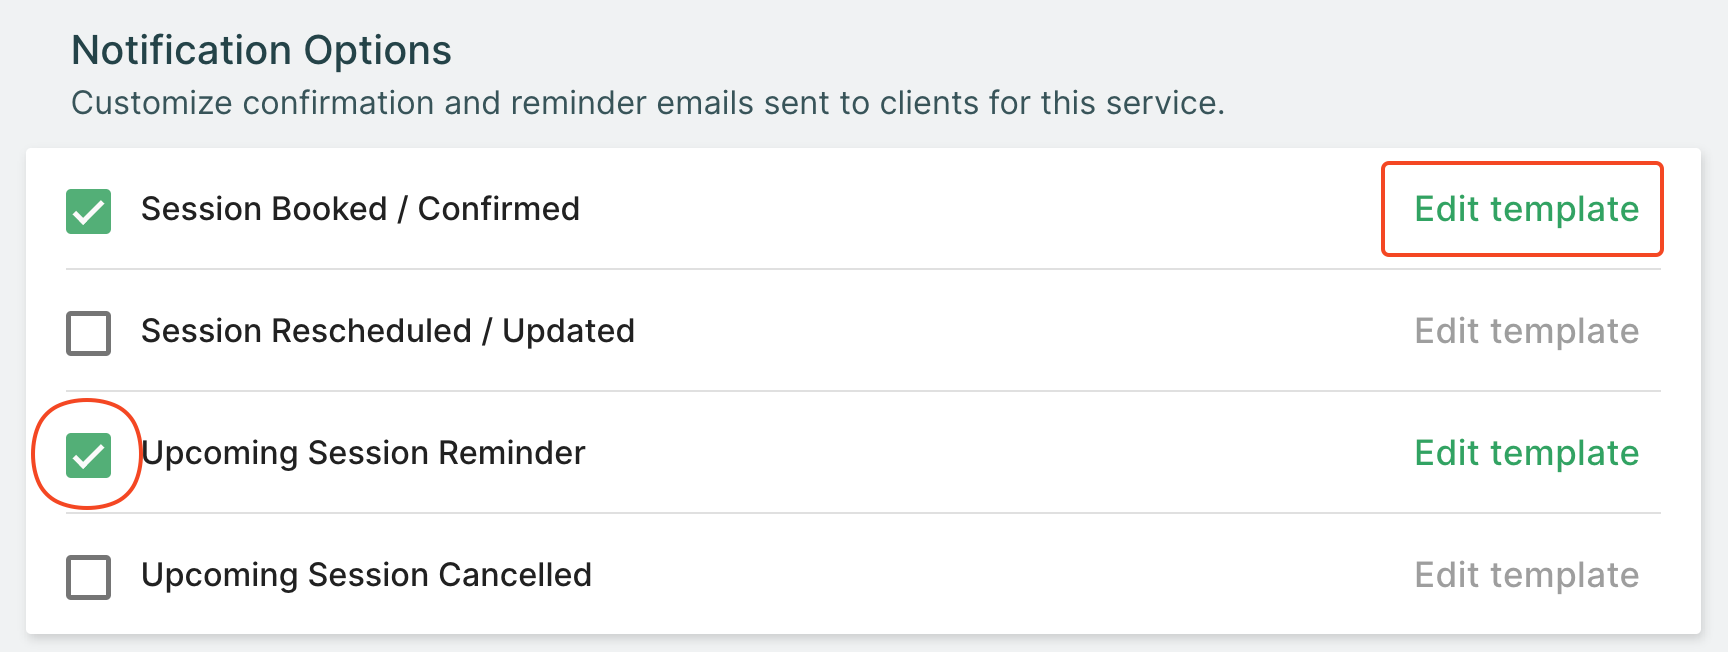Click Edit template for Session Rescheduled / Updated

pos(1526,331)
